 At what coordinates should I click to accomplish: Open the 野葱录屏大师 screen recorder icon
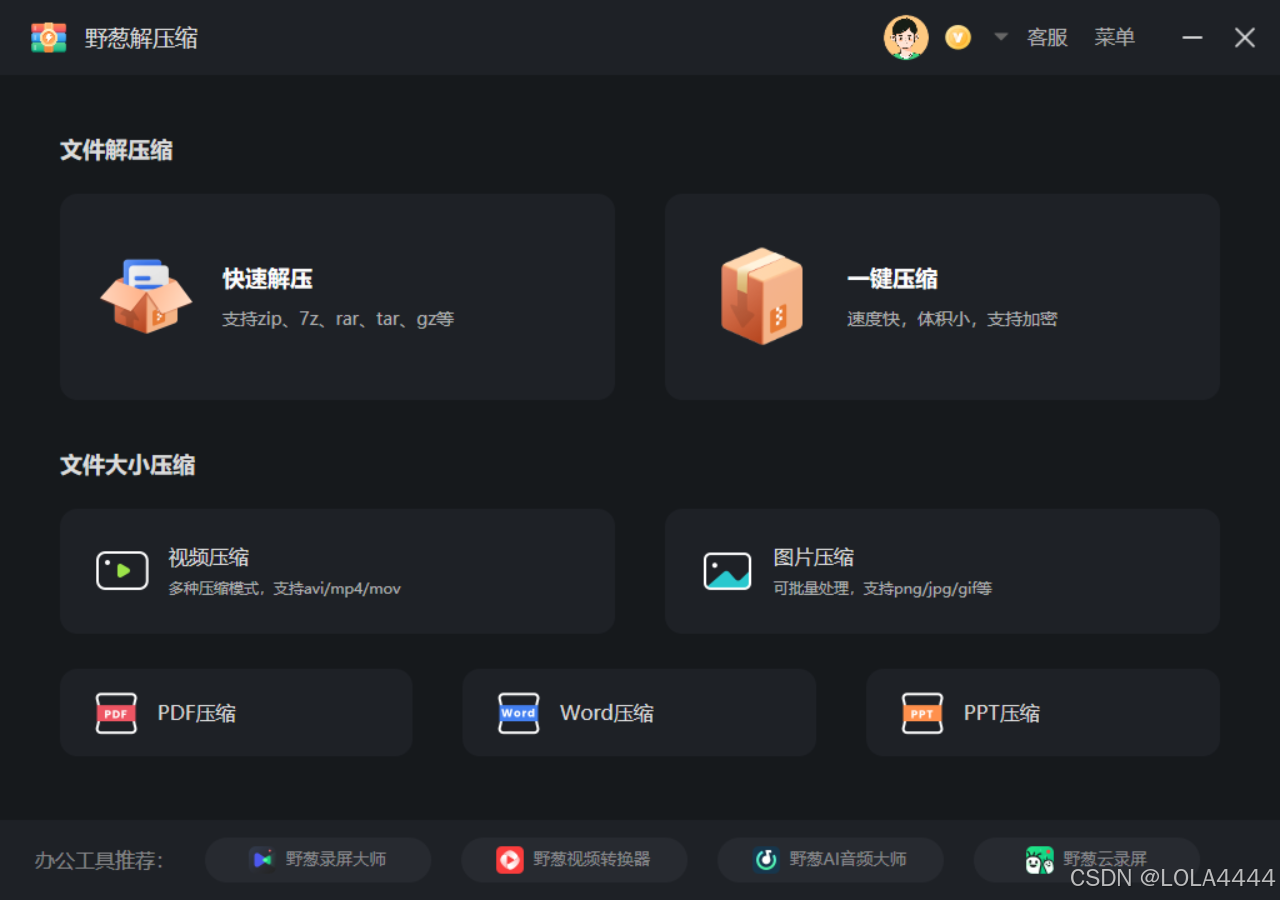262,859
